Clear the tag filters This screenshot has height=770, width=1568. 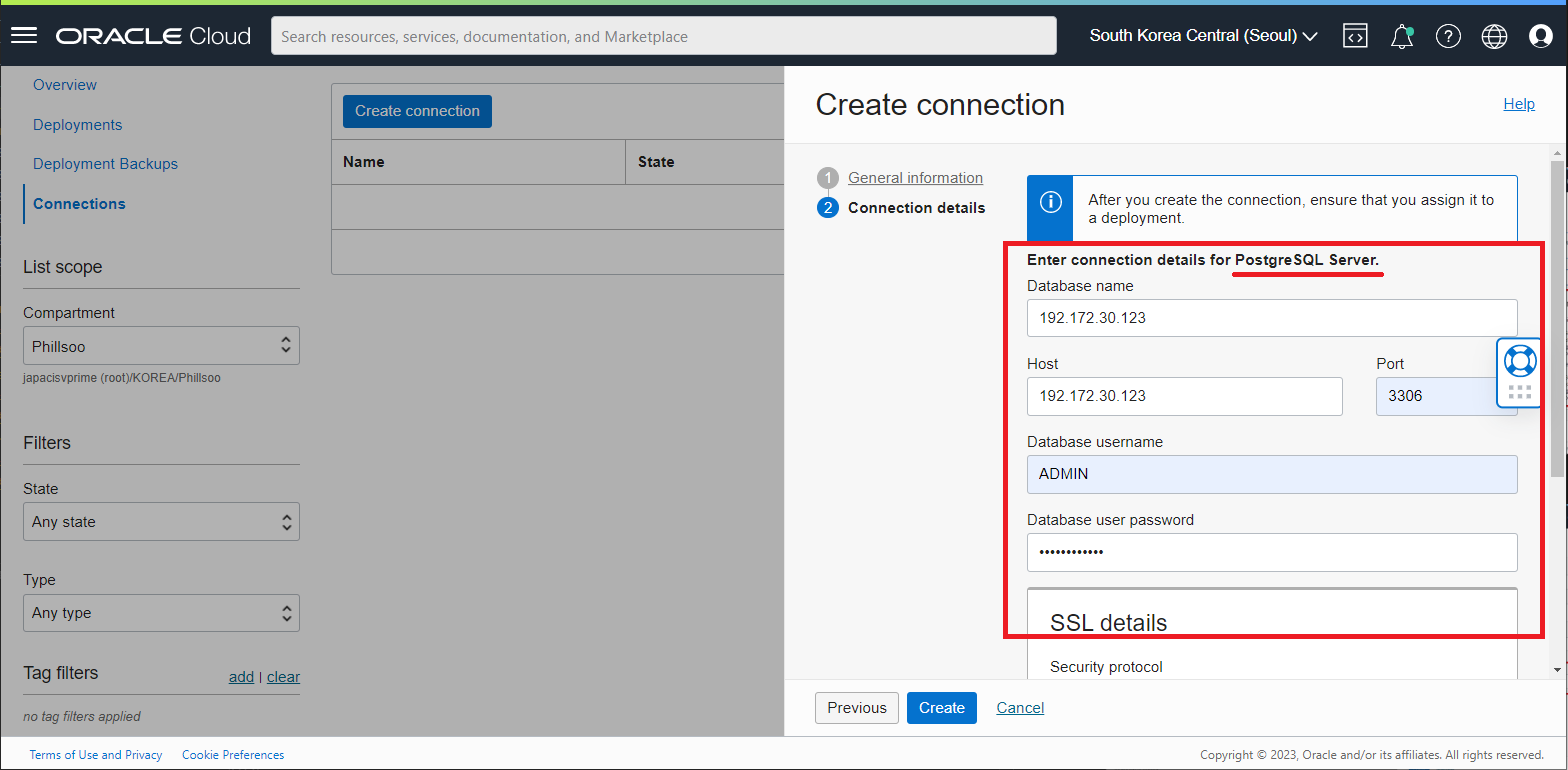tap(283, 677)
